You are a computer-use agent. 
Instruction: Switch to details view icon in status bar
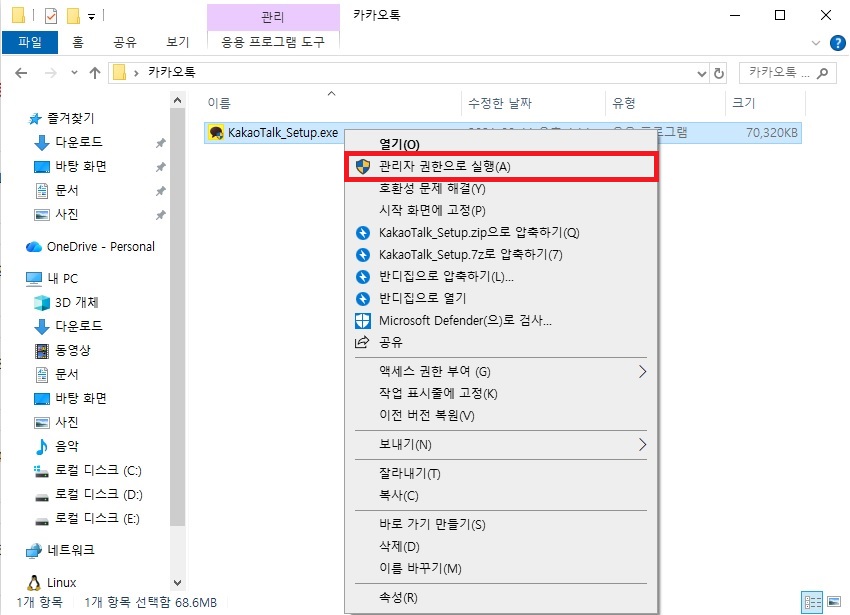[x=812, y=602]
